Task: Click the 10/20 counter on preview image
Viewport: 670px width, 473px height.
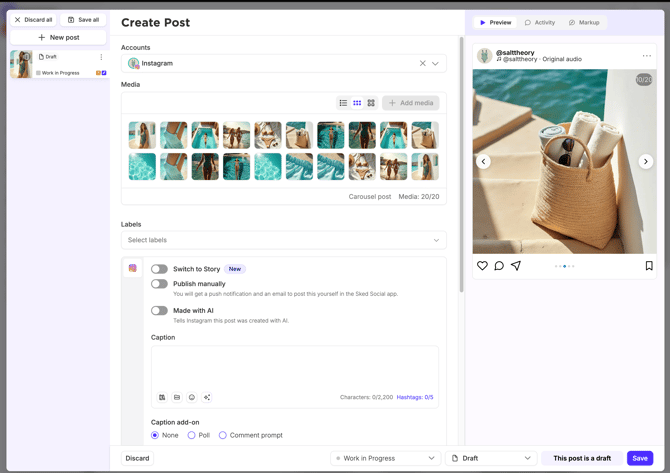Action: [644, 79]
